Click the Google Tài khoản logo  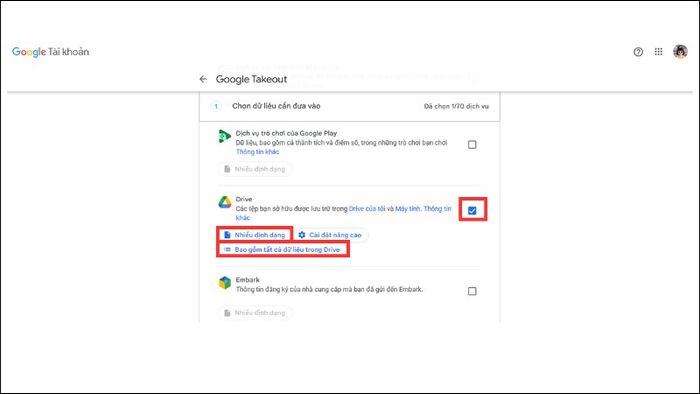click(50, 52)
